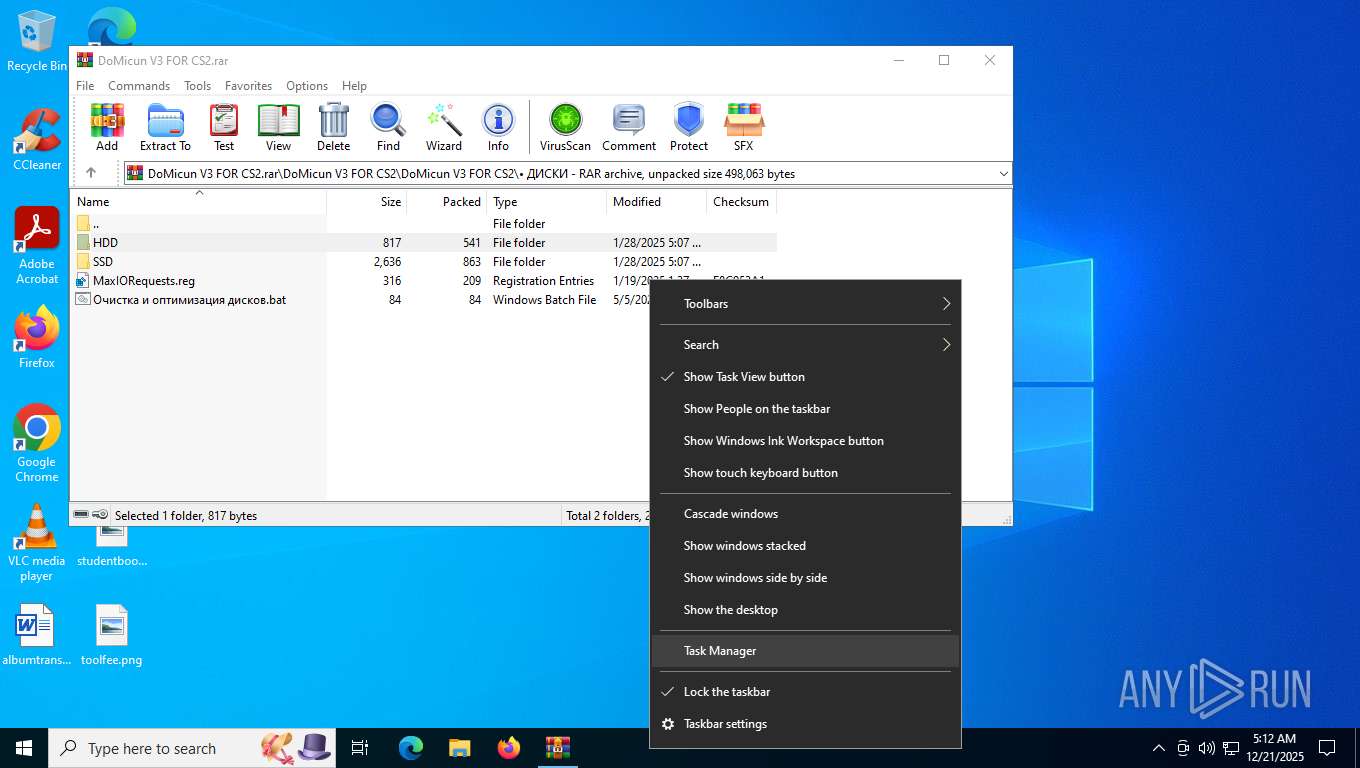The height and width of the screenshot is (768, 1360).
Task: Toggle Lock the taskbar option
Action: (x=805, y=692)
